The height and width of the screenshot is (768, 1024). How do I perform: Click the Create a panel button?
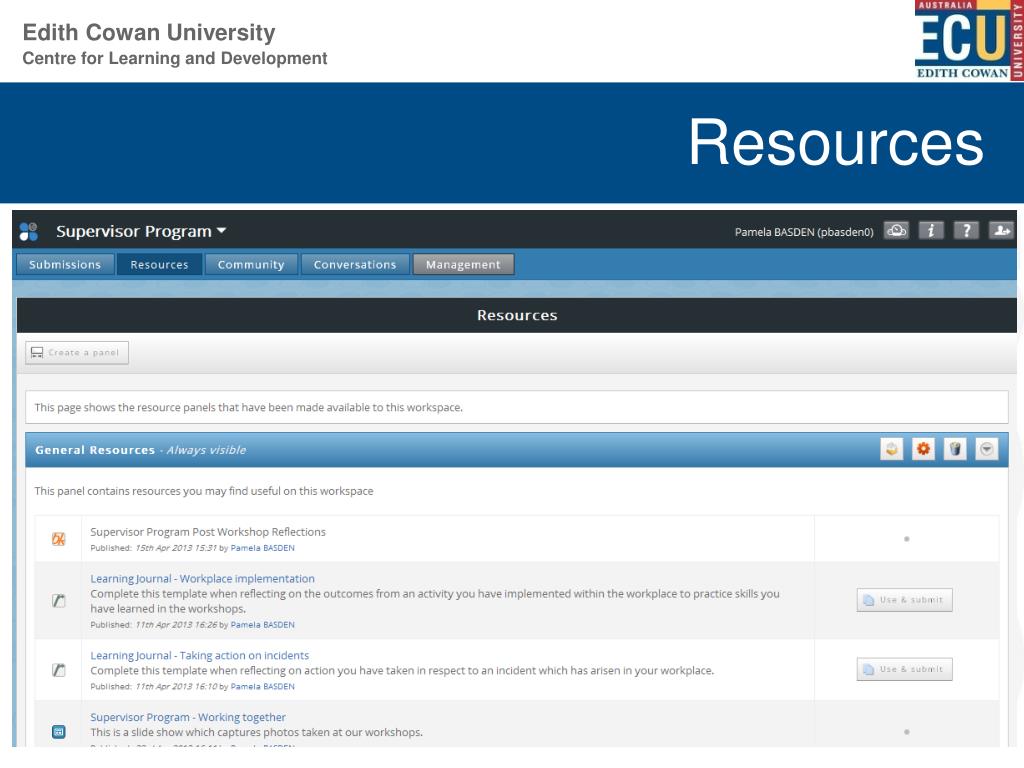pos(77,353)
